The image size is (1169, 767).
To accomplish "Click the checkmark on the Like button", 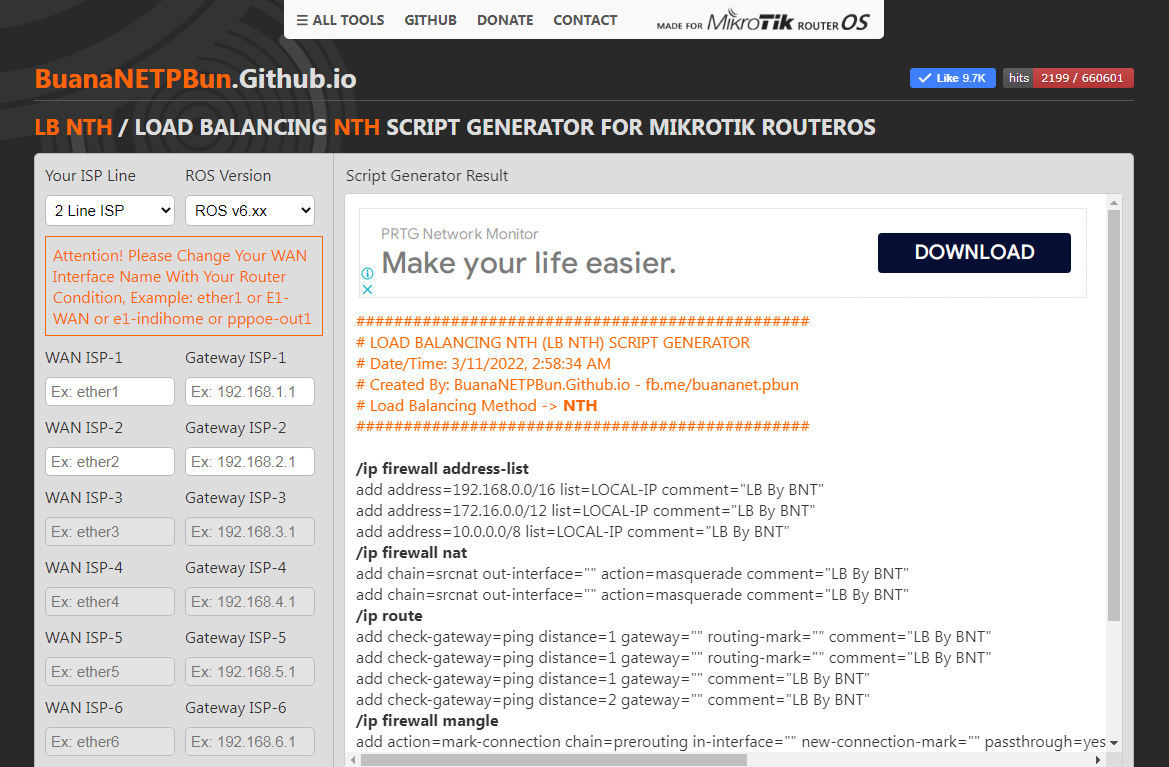I will tap(925, 77).
